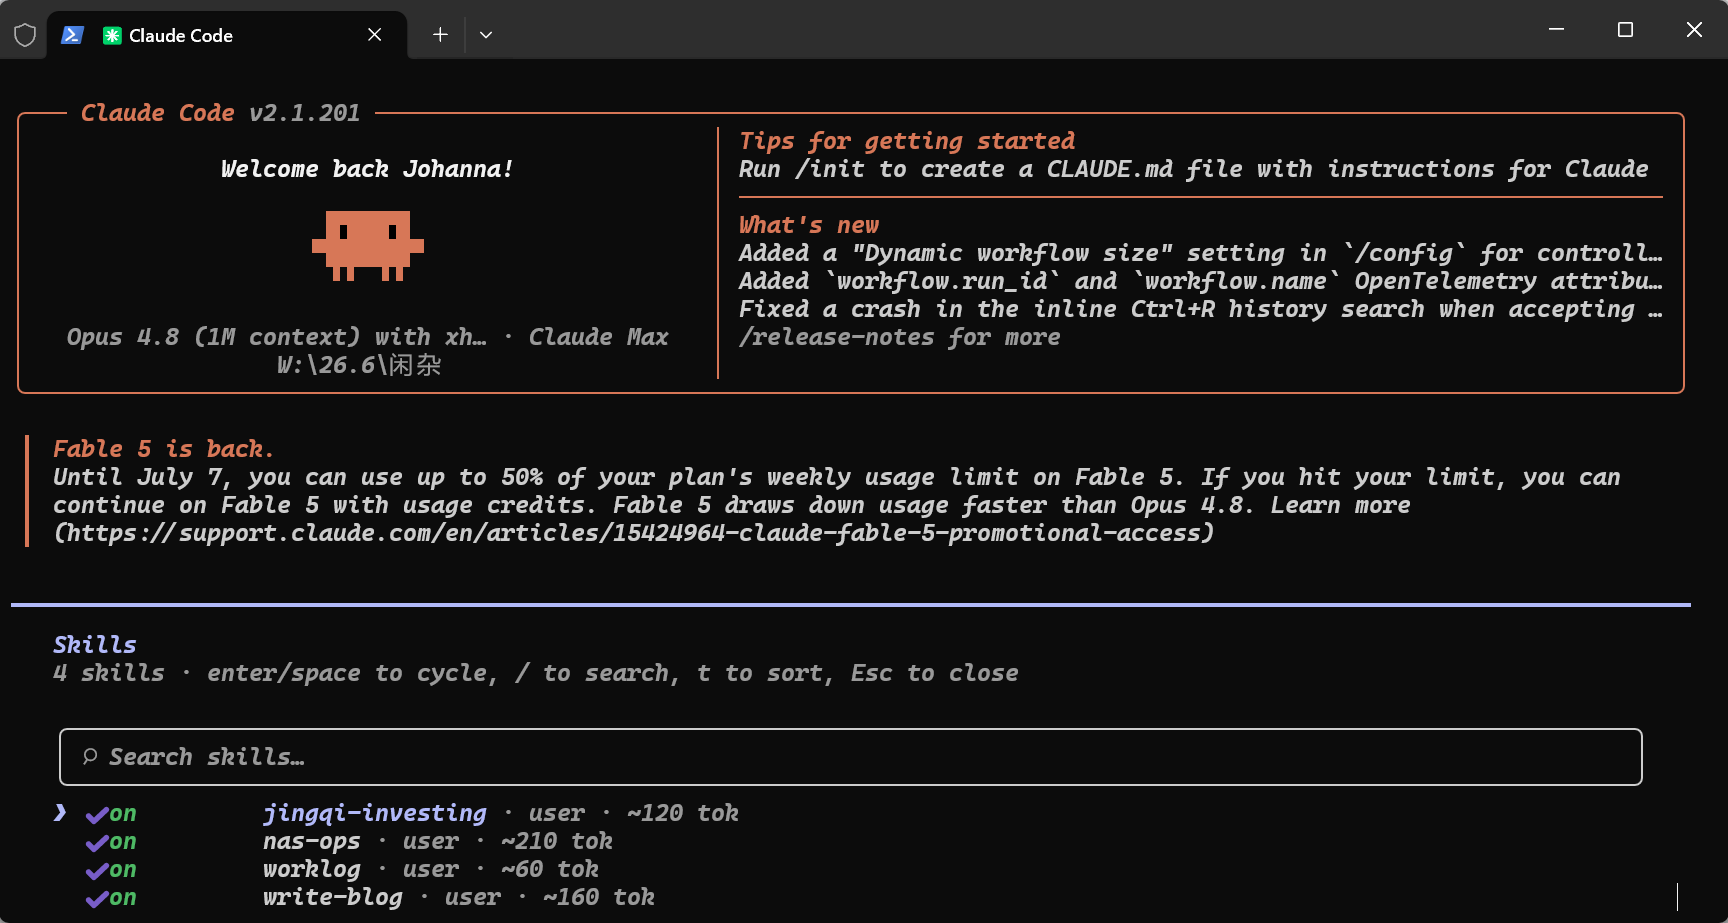This screenshot has height=923, width=1728.
Task: Click the 'Fable 5 is back.' heading
Action: pyautogui.click(x=163, y=449)
